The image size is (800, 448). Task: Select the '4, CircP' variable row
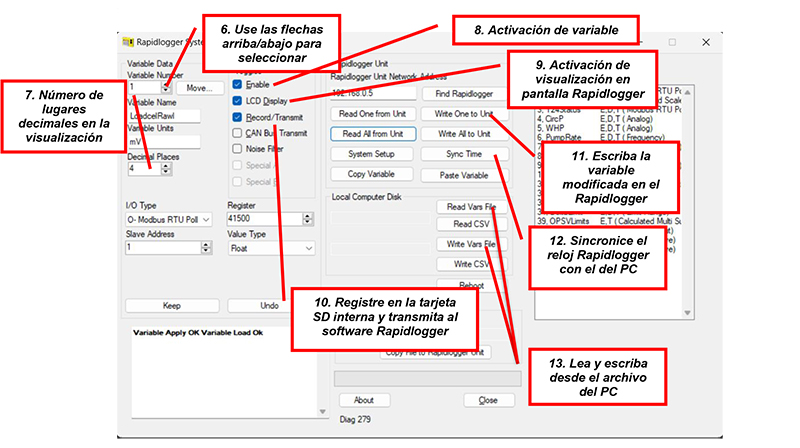608,119
